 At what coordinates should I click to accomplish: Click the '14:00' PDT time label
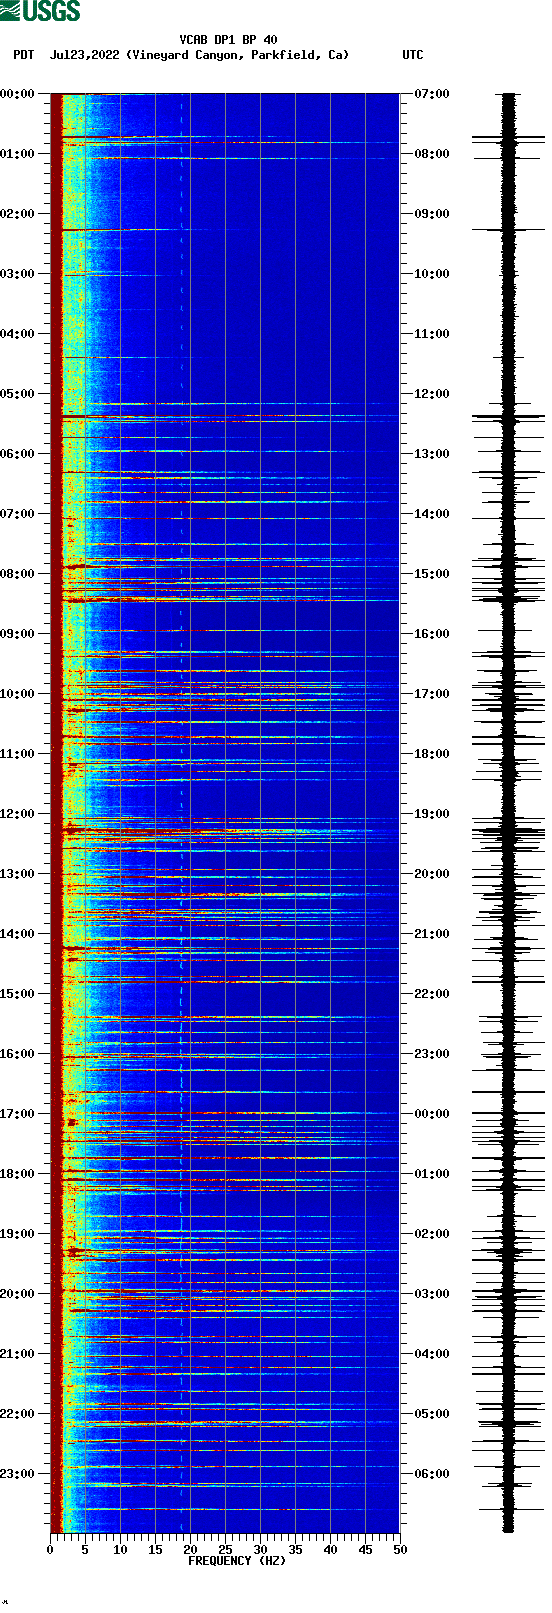(18, 934)
